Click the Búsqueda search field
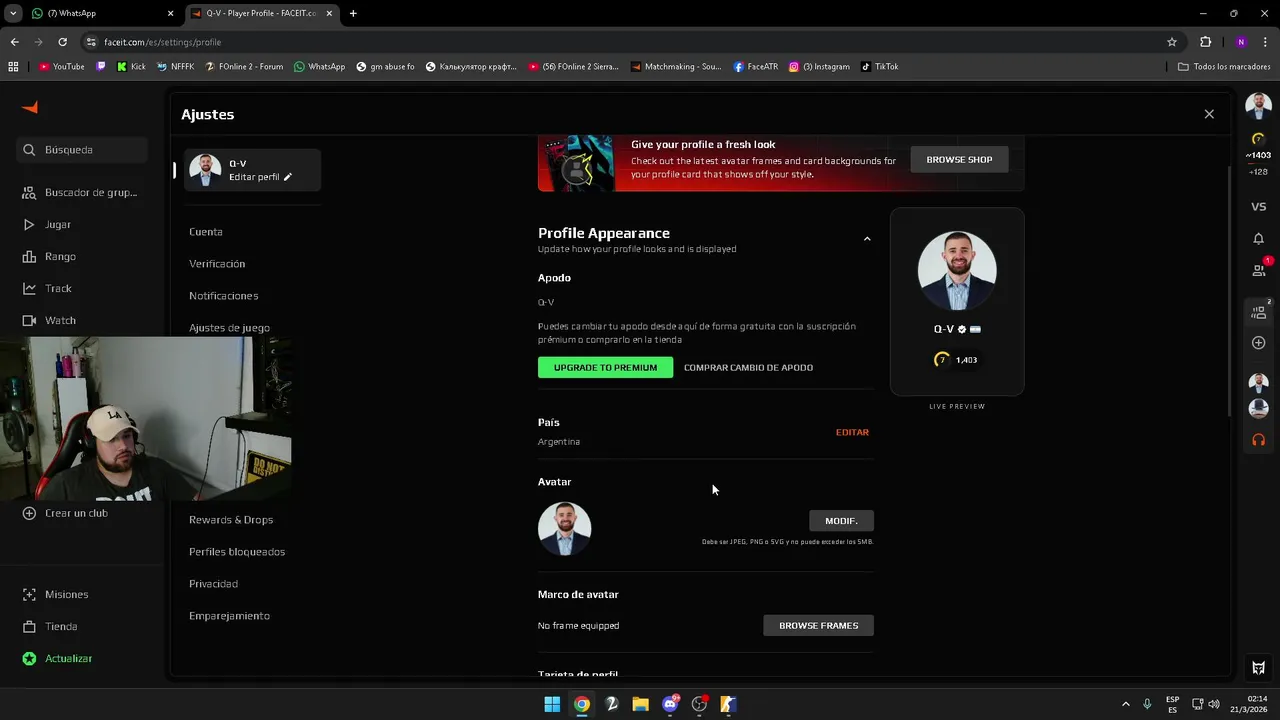This screenshot has height=720, width=1280. tap(82, 150)
